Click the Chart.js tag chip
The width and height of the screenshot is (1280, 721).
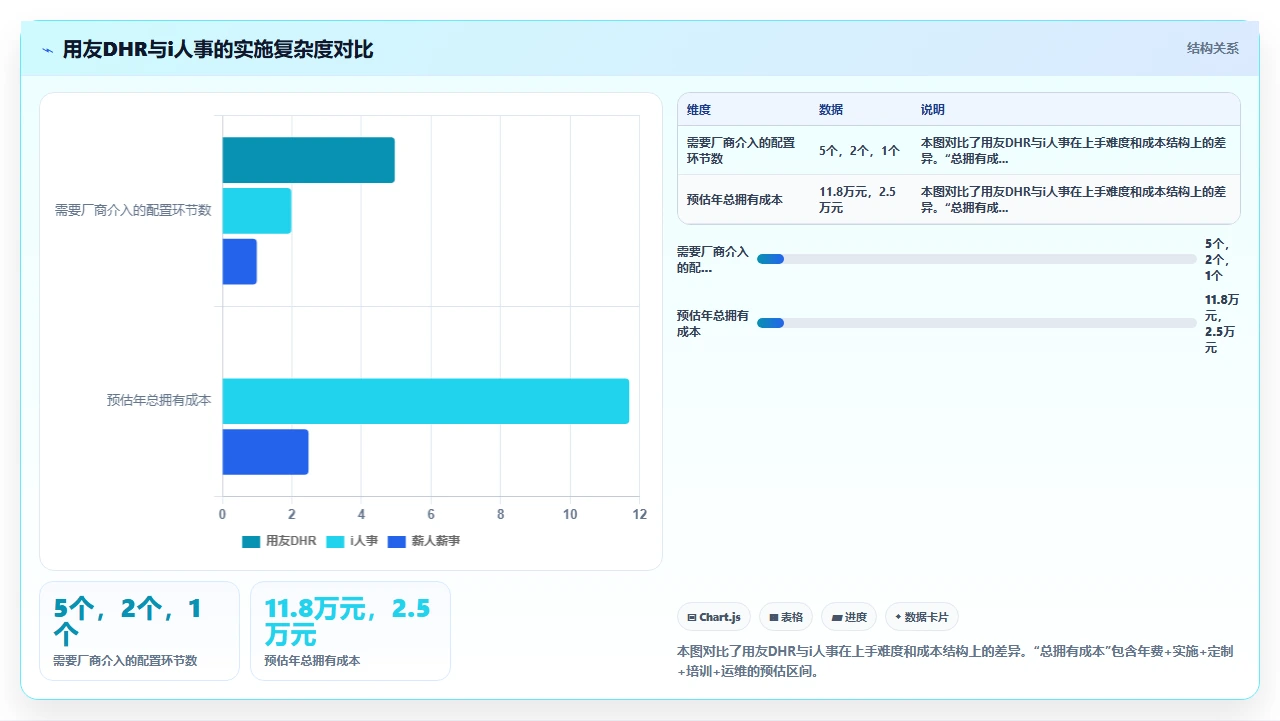point(714,617)
